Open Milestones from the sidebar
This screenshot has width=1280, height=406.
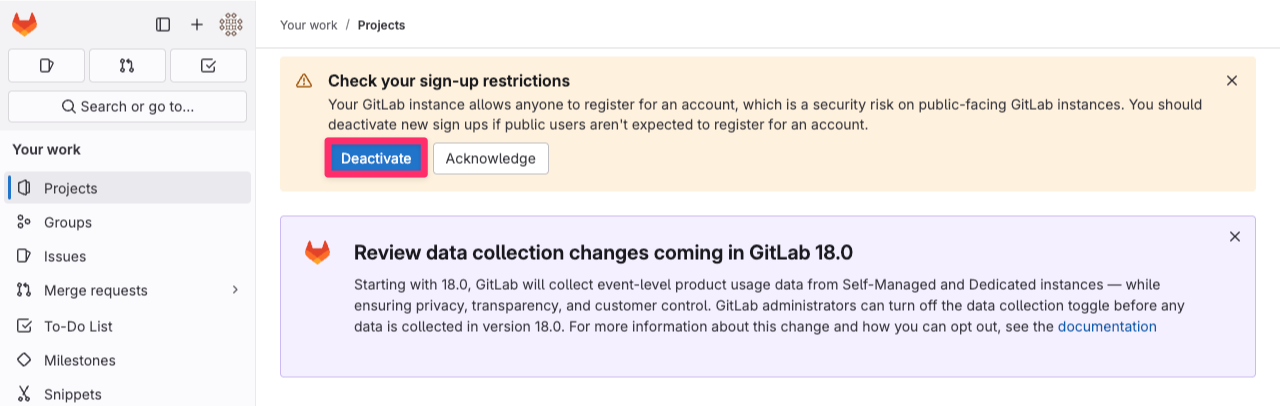(x=128, y=360)
